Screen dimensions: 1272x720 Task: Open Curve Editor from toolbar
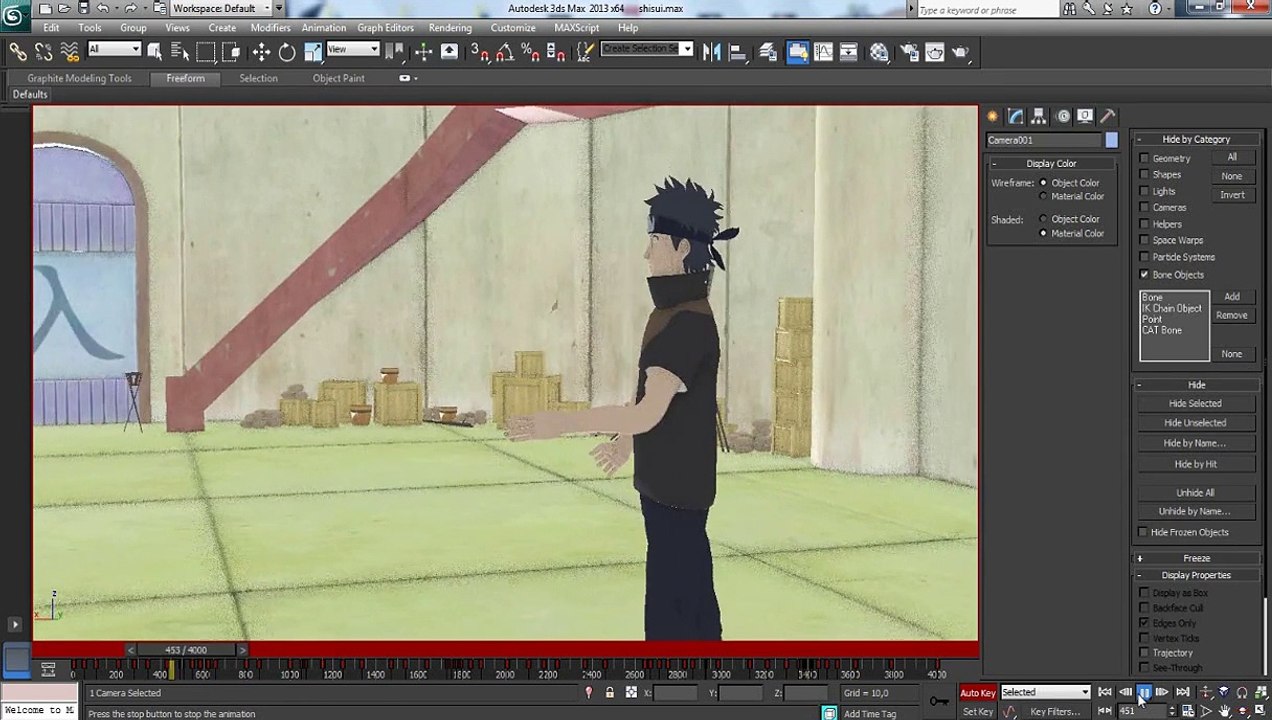pyautogui.click(x=824, y=52)
